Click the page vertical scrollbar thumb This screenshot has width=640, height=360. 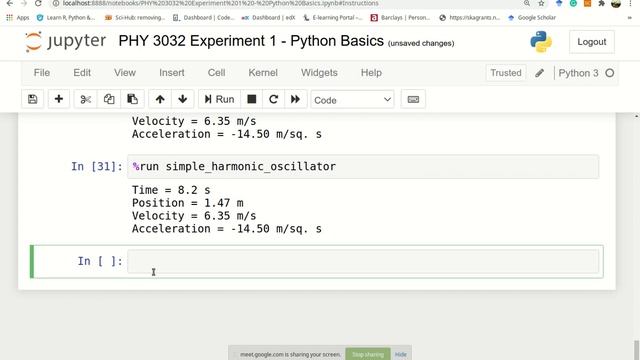click(636, 350)
